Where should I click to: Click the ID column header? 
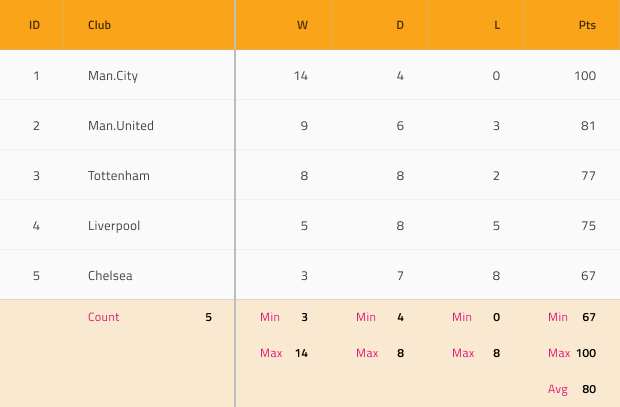pos(32,25)
